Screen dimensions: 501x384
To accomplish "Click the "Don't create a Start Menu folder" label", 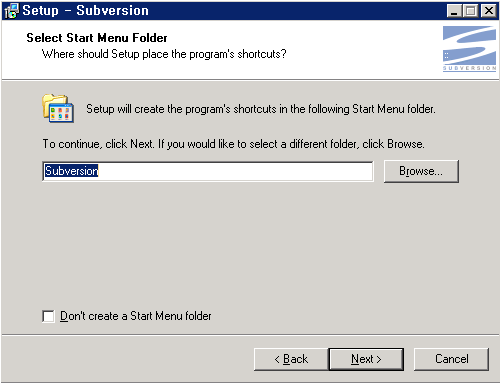I will tap(136, 316).
